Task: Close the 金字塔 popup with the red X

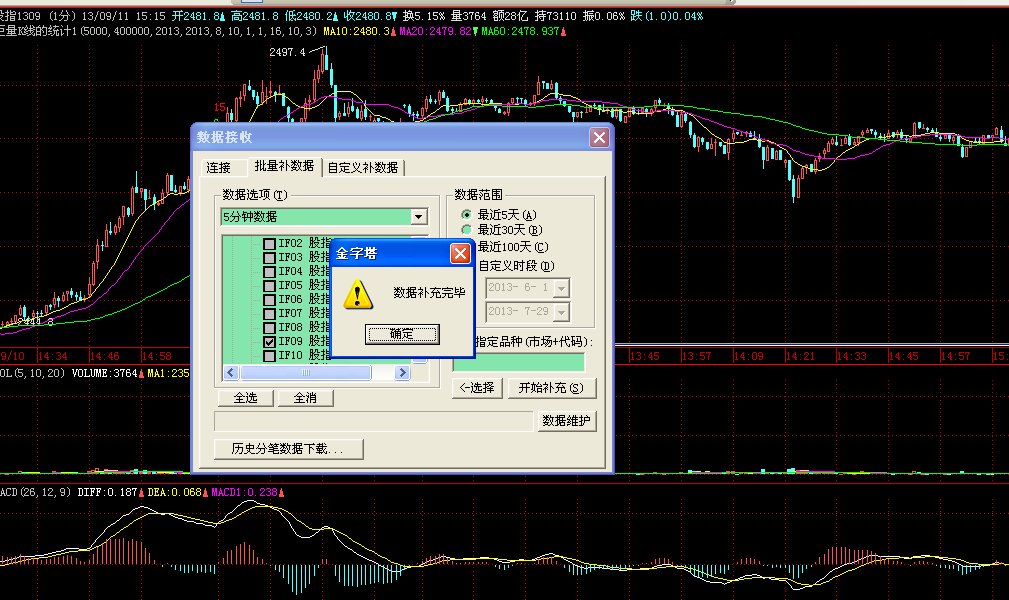Action: (460, 253)
